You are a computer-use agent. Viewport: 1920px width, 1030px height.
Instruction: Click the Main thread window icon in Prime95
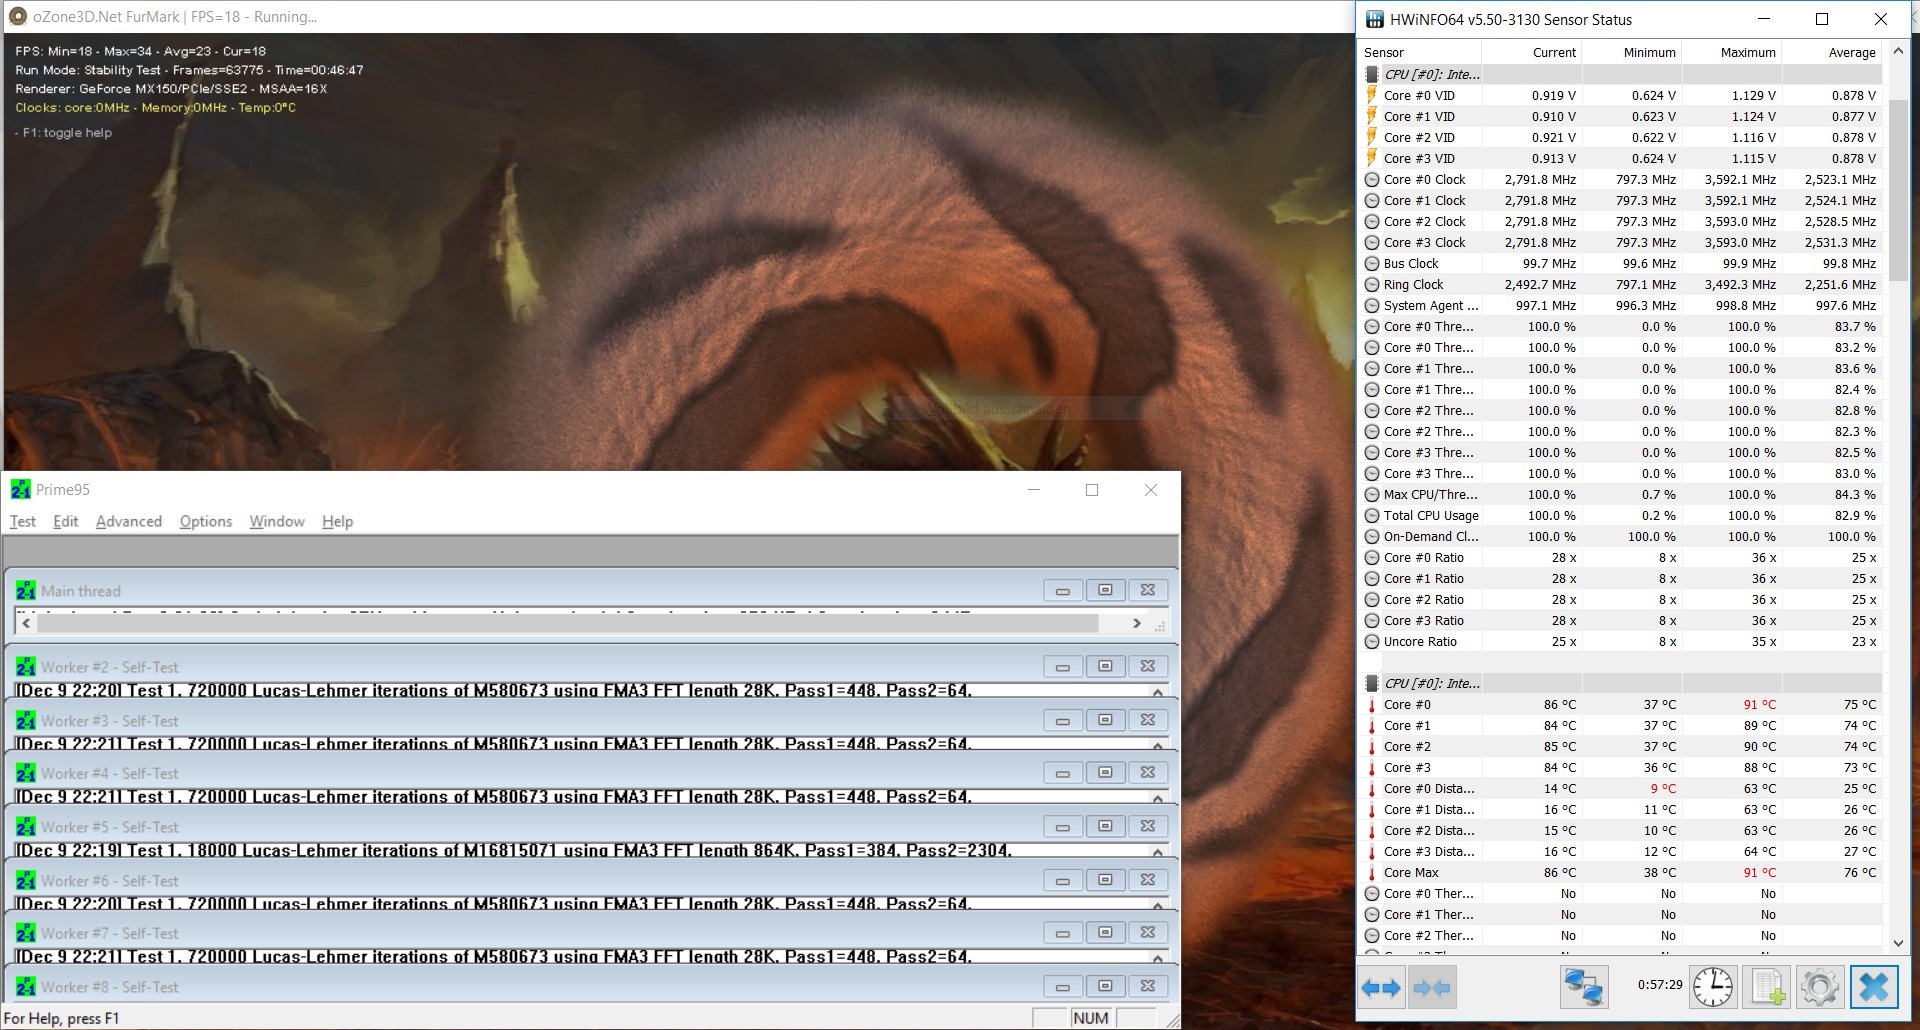(x=26, y=591)
